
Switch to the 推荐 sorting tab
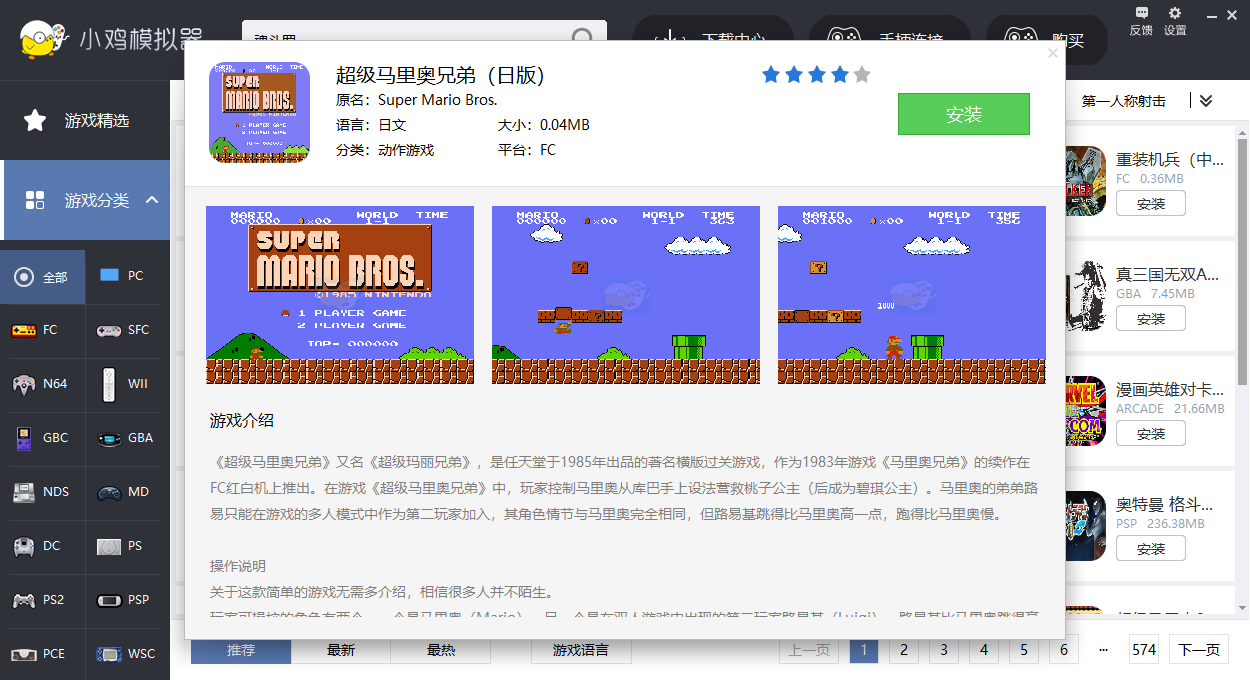(241, 650)
